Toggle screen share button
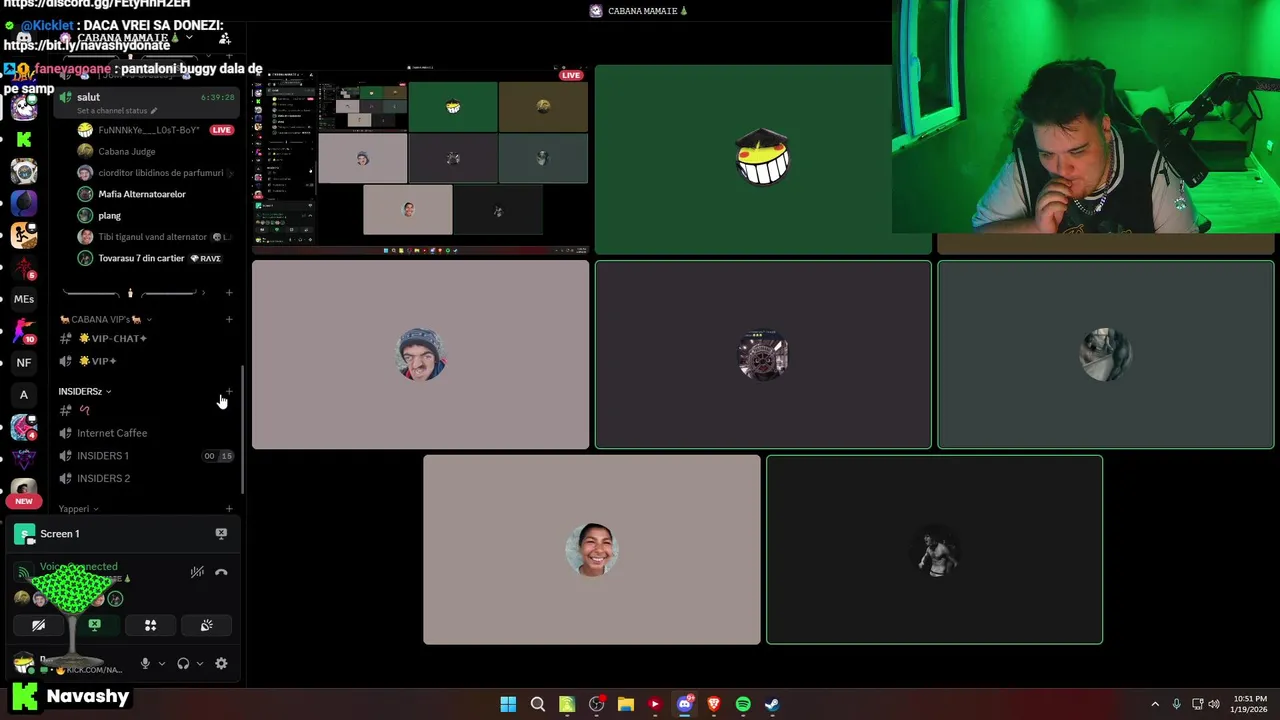The height and width of the screenshot is (720, 1280). click(x=94, y=625)
